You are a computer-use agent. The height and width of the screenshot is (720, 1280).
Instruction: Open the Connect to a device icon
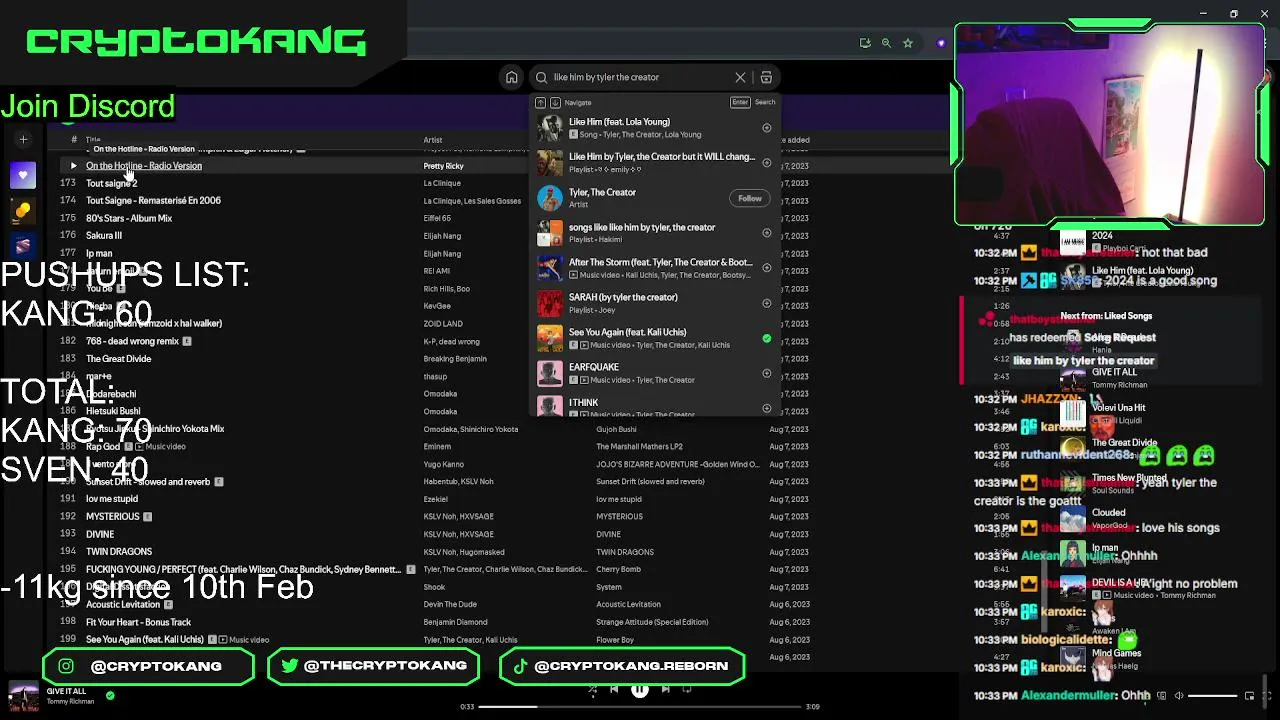(1161, 695)
